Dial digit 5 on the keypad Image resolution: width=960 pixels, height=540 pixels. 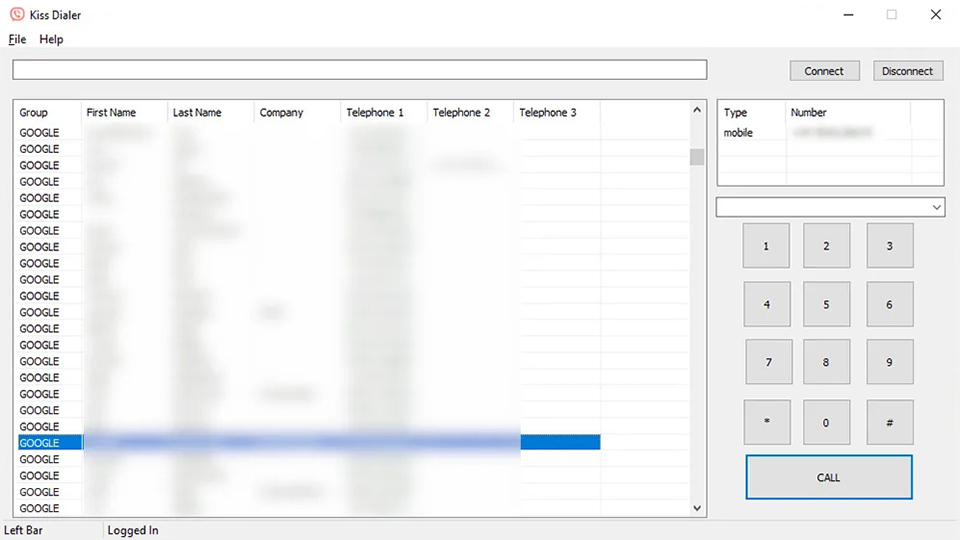click(826, 304)
